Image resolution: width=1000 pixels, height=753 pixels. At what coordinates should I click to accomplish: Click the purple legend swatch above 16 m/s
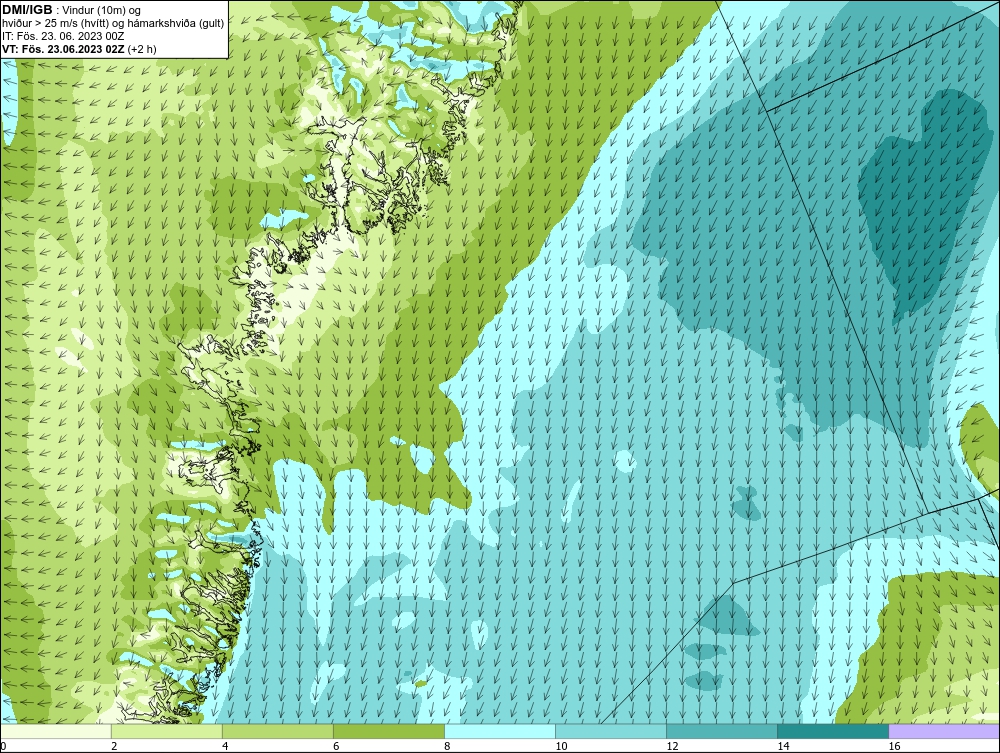point(944,731)
